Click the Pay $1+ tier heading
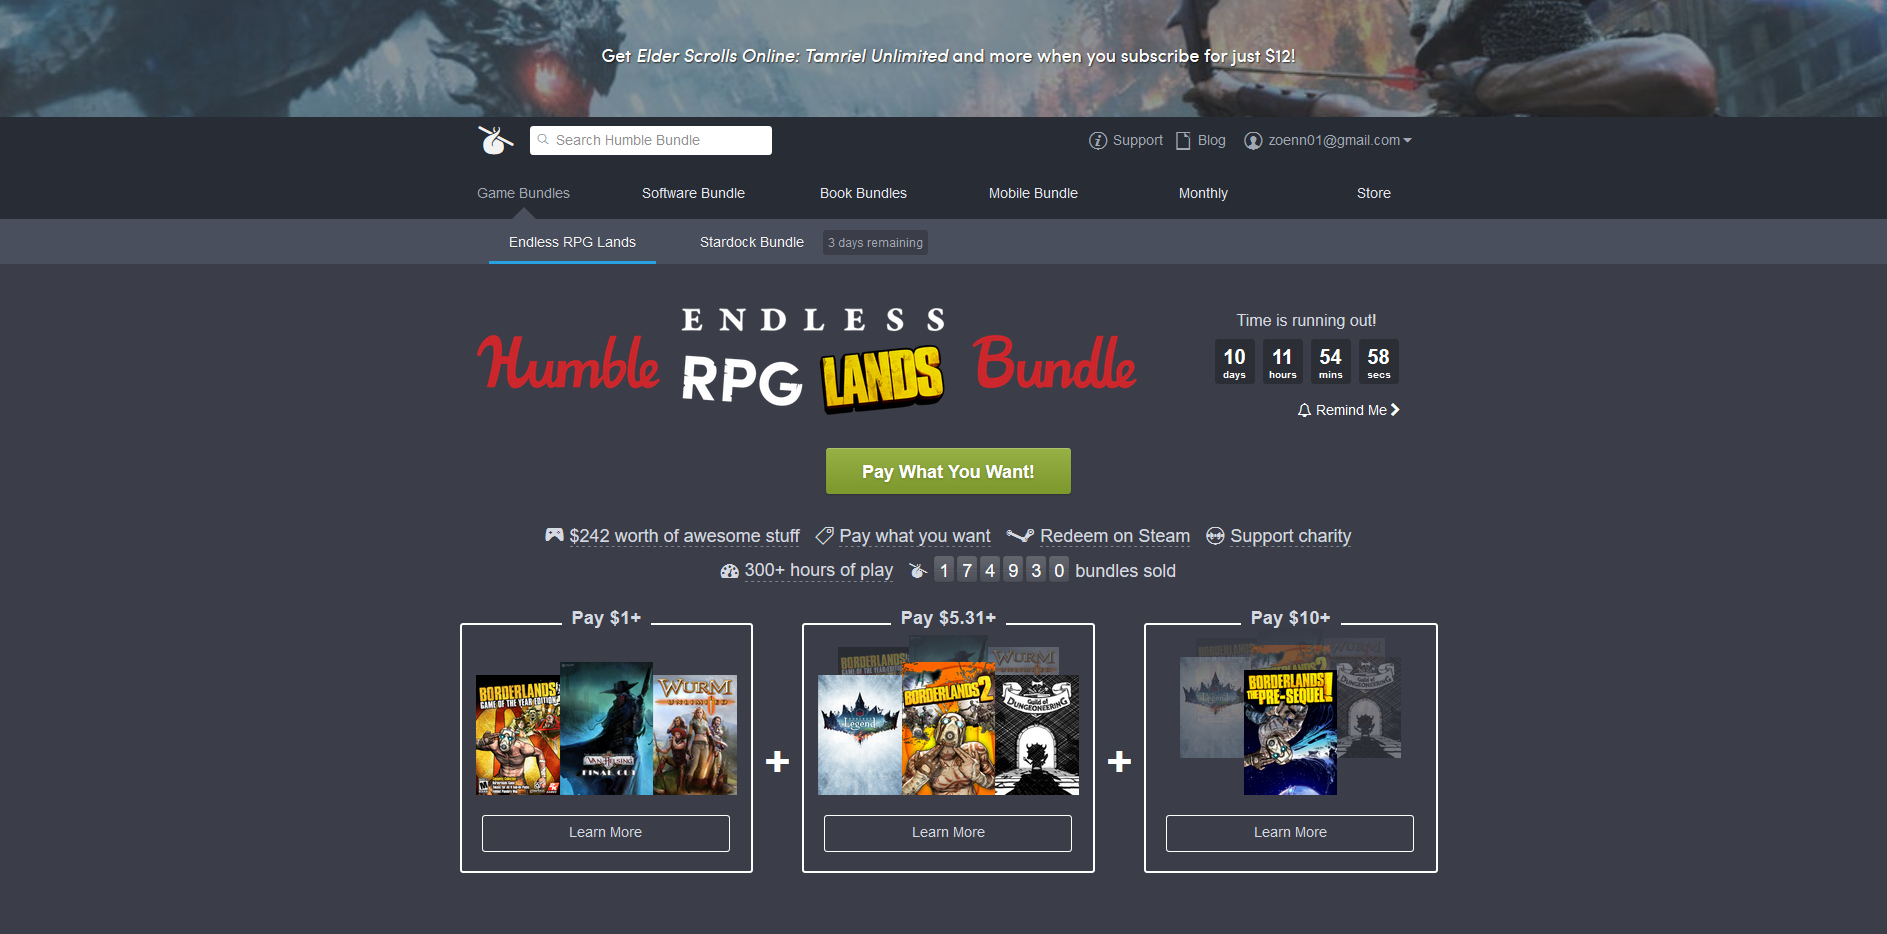 coord(606,618)
